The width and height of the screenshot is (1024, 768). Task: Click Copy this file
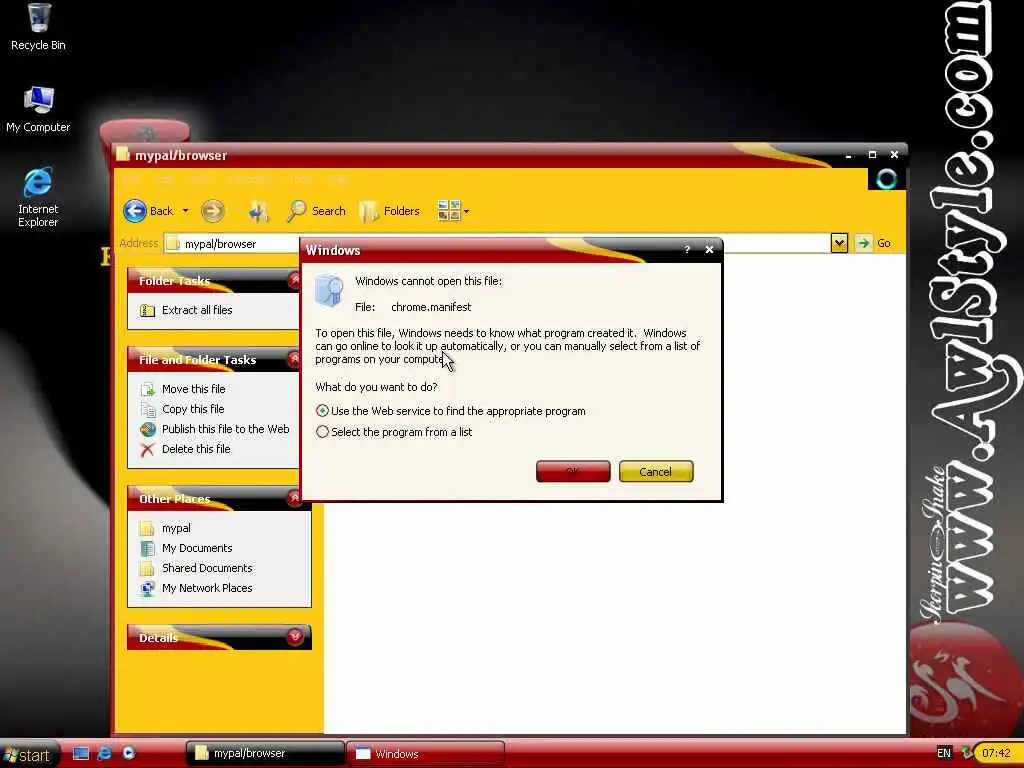193,409
